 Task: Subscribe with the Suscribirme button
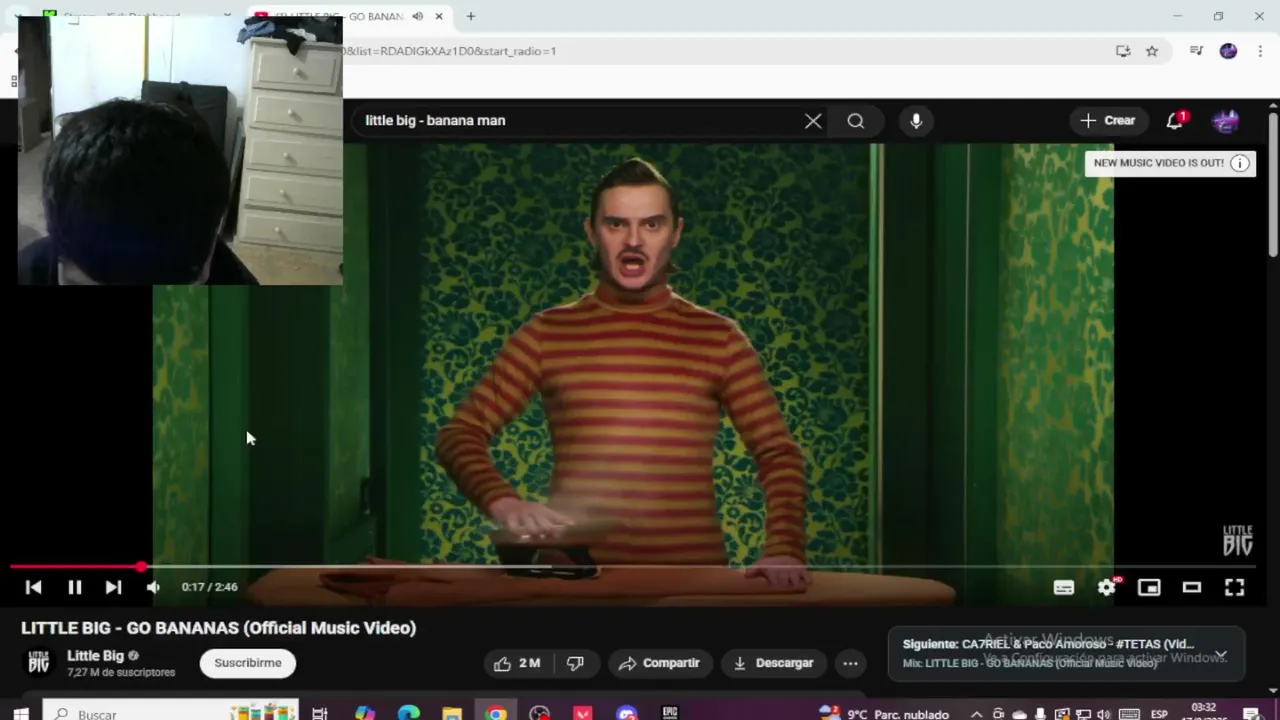(248, 663)
